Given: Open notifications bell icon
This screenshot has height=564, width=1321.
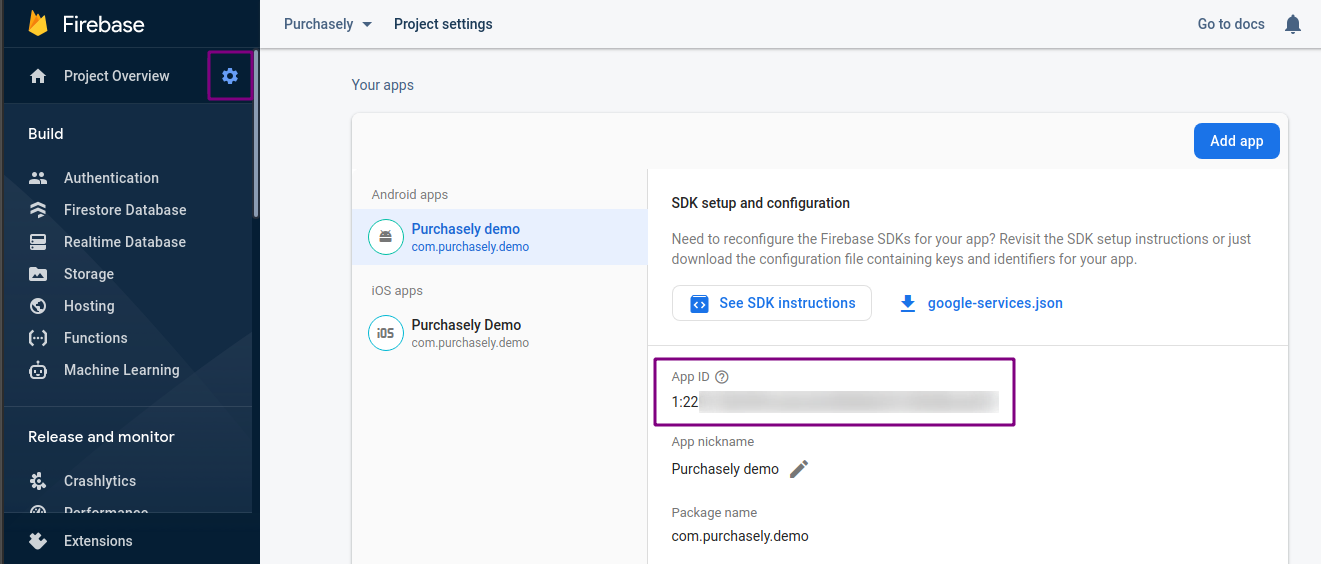Looking at the screenshot, I should (1293, 24).
